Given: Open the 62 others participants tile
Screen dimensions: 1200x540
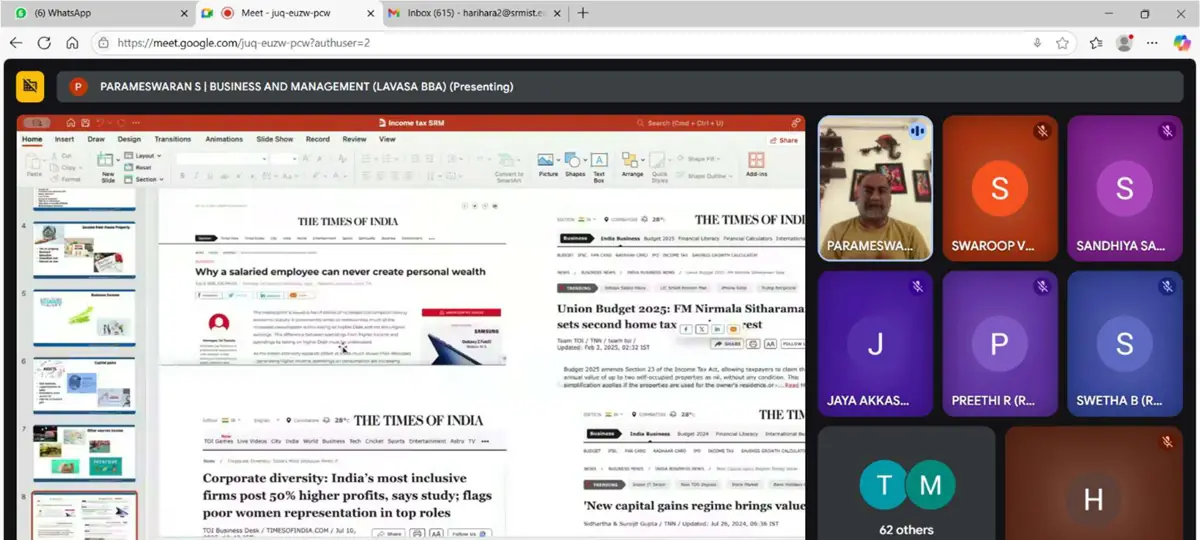Looking at the screenshot, I should coord(906,483).
